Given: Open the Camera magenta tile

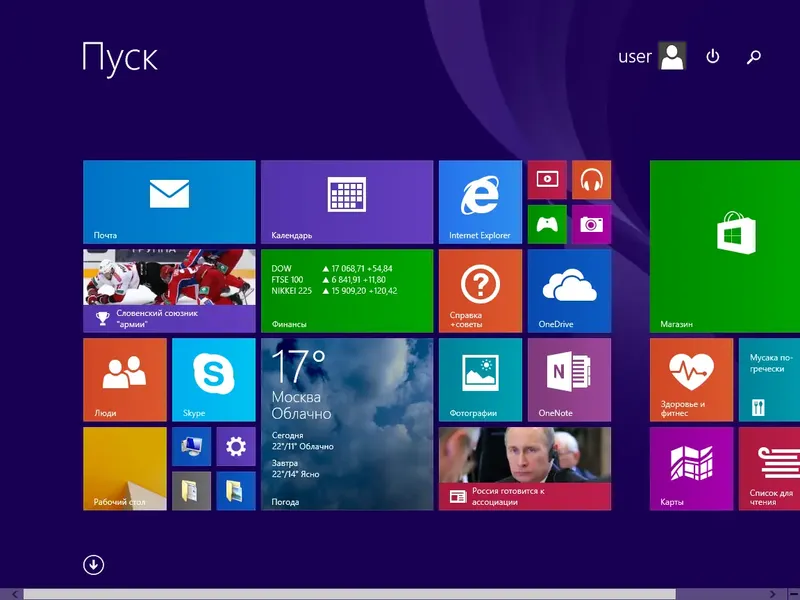Looking at the screenshot, I should [591, 224].
